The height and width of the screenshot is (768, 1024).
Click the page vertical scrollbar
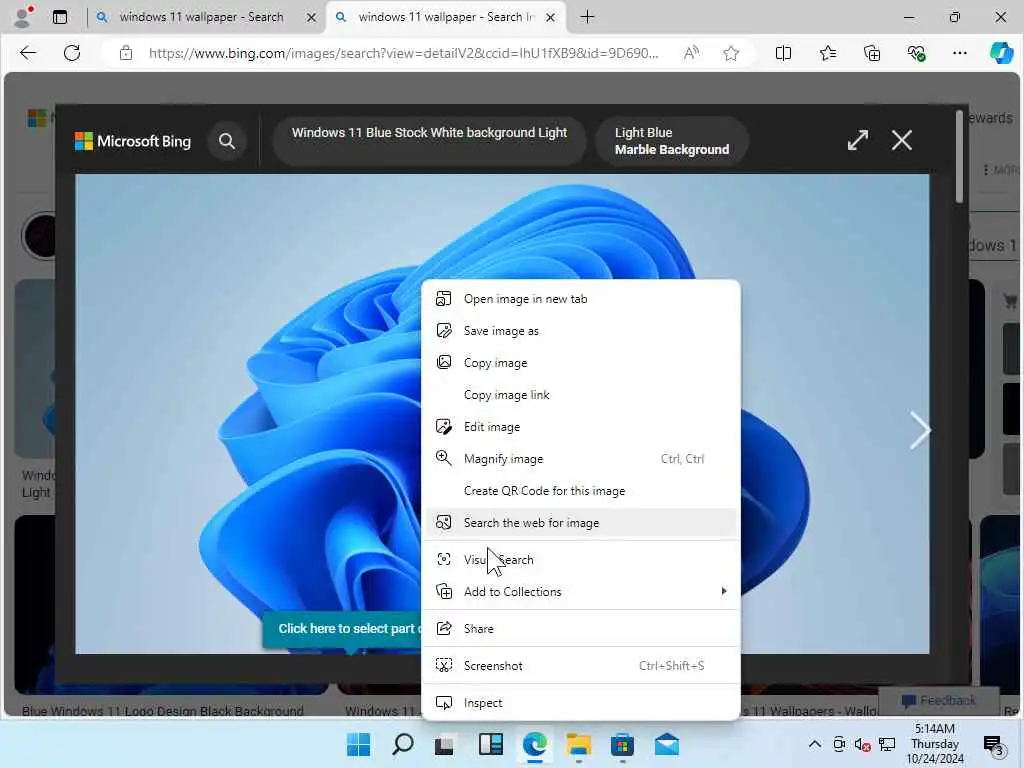(x=959, y=157)
